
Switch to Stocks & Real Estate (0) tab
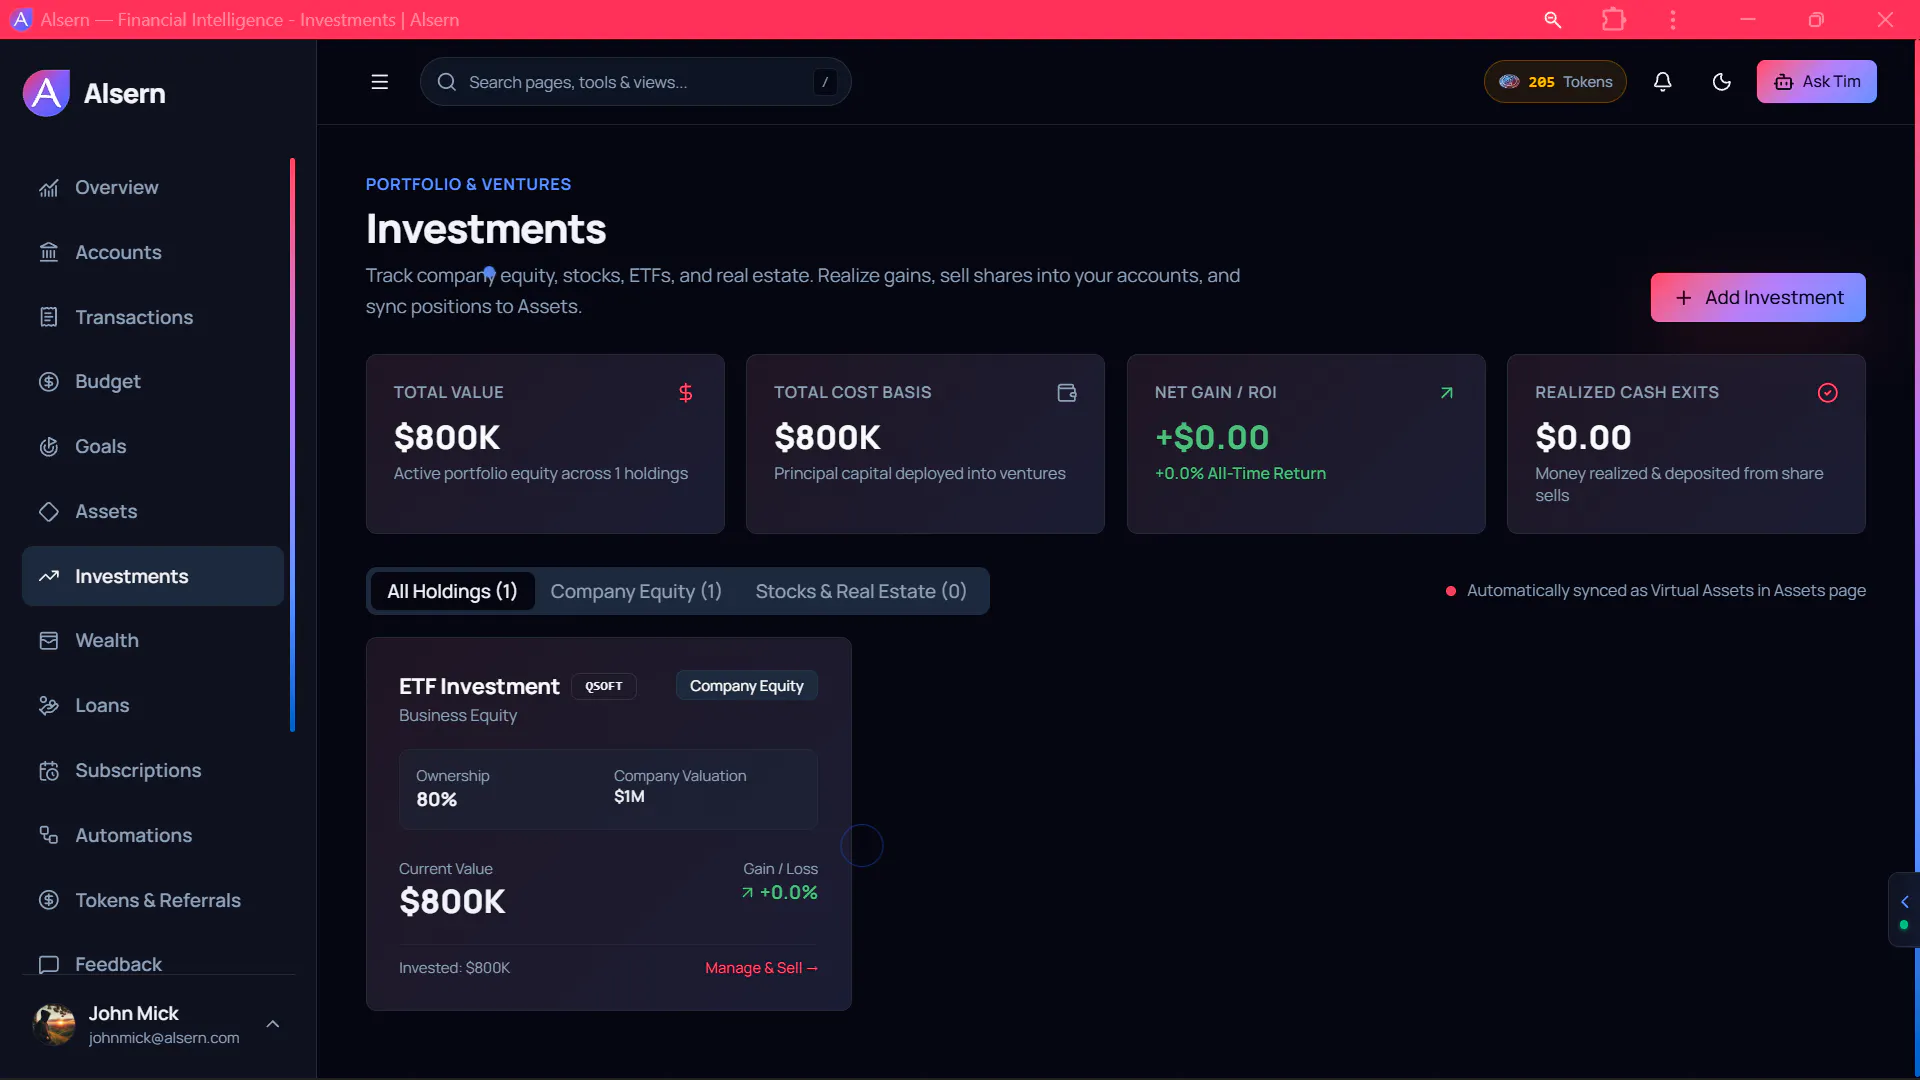861,591
